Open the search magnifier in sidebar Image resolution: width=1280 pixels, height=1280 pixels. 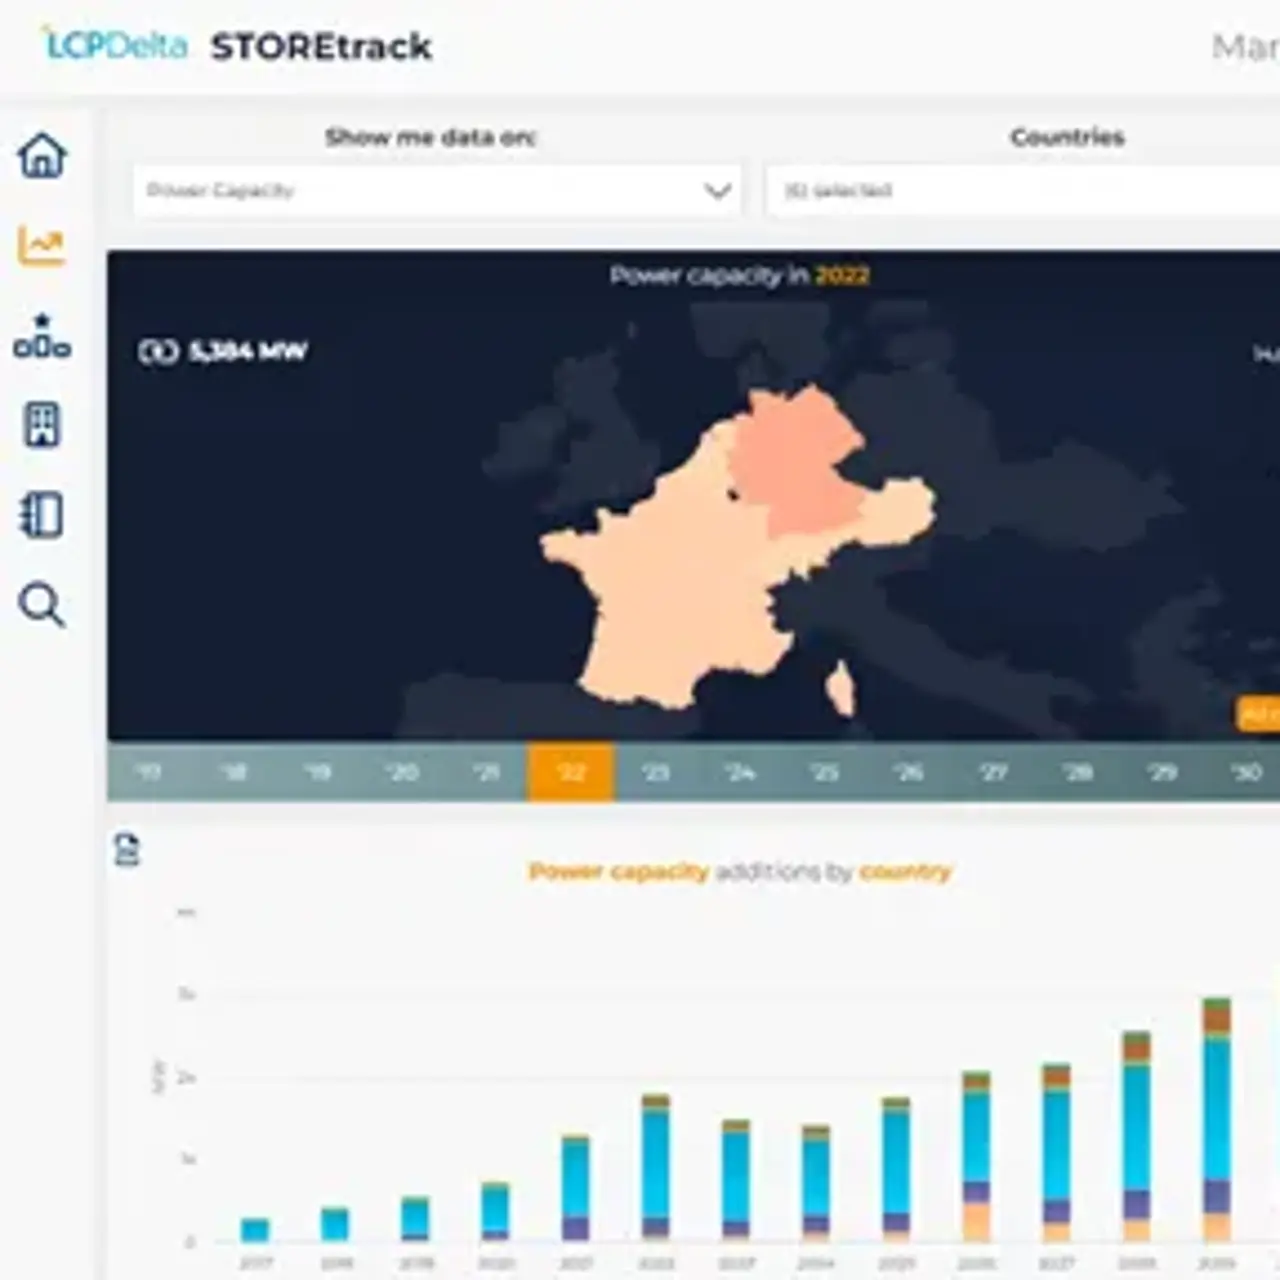tap(42, 605)
